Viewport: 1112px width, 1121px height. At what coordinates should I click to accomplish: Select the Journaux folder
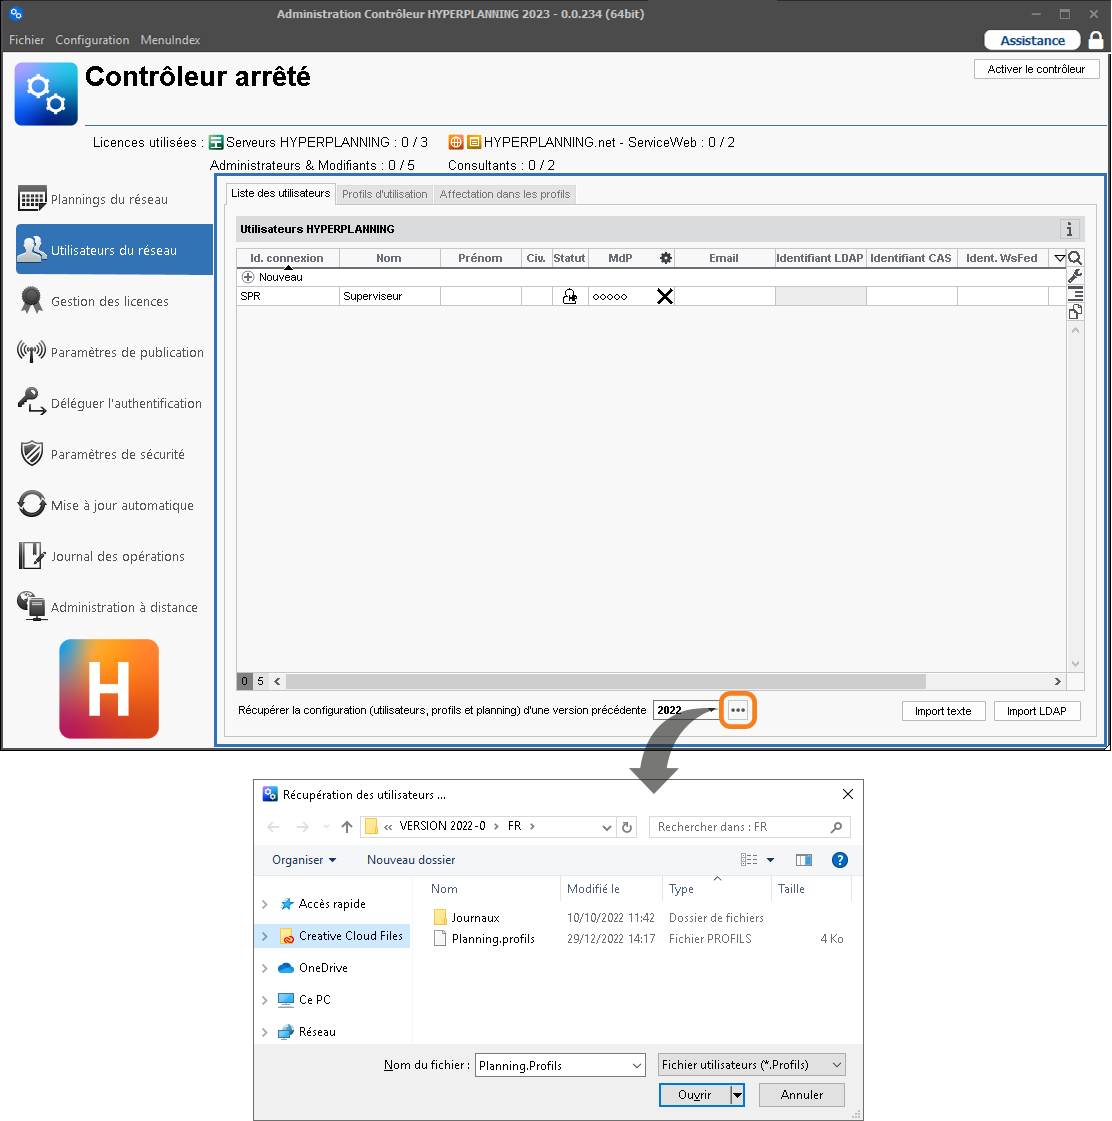click(476, 918)
